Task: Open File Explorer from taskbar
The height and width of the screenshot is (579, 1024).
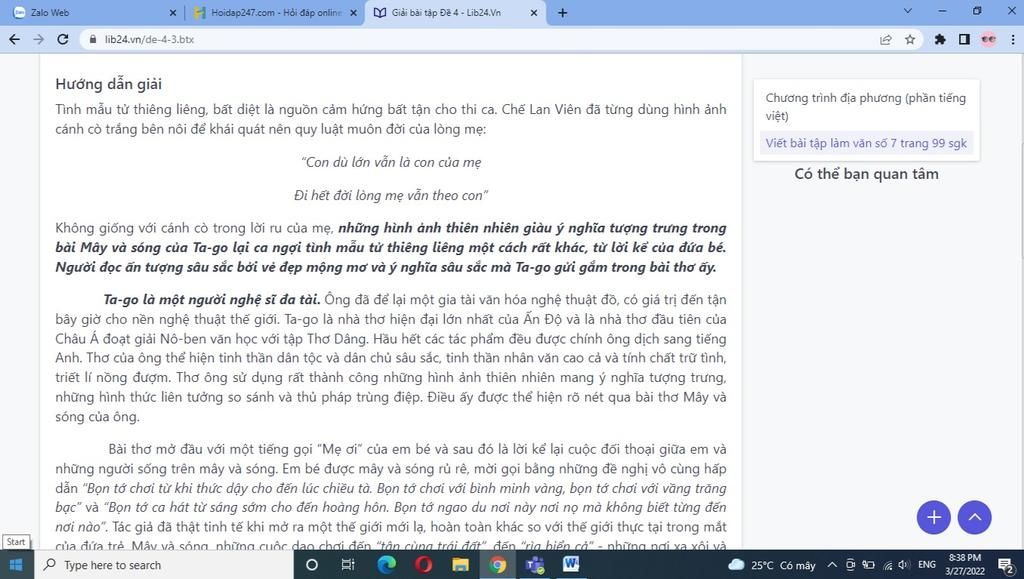Action: (460, 565)
